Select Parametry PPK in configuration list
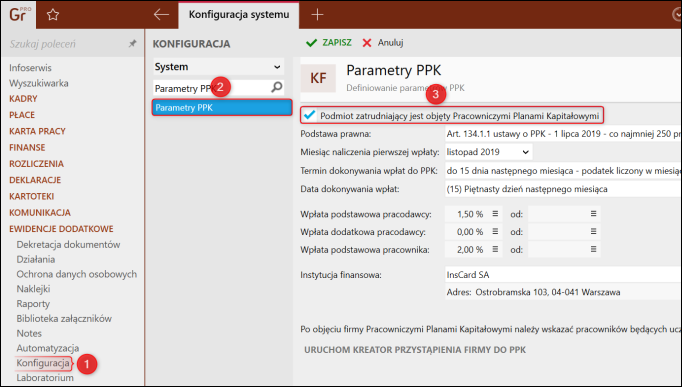Image resolution: width=682 pixels, height=387 pixels. [x=222, y=107]
